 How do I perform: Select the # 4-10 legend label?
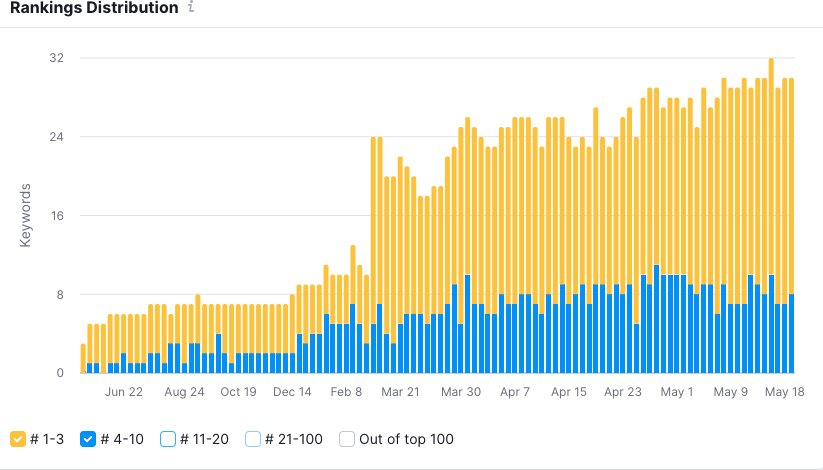tap(122, 439)
